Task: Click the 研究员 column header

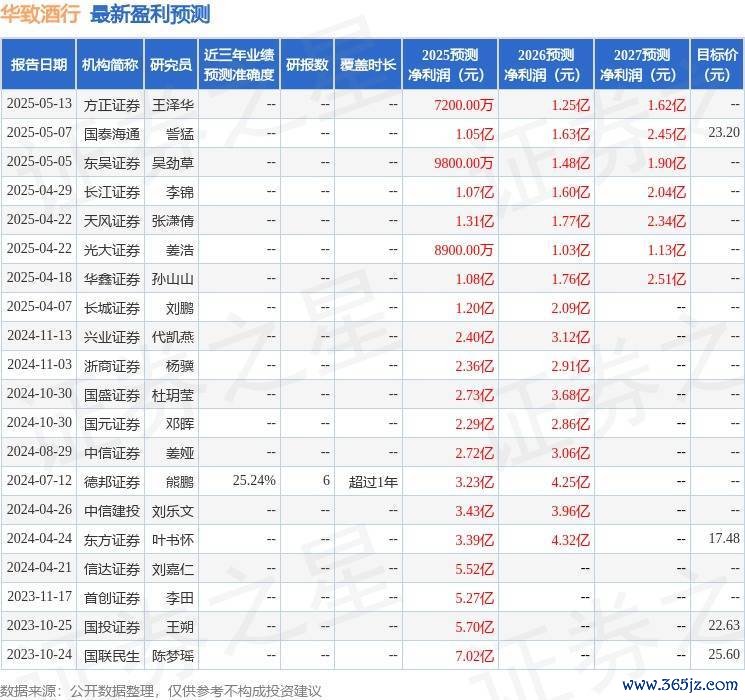Action: coord(171,65)
